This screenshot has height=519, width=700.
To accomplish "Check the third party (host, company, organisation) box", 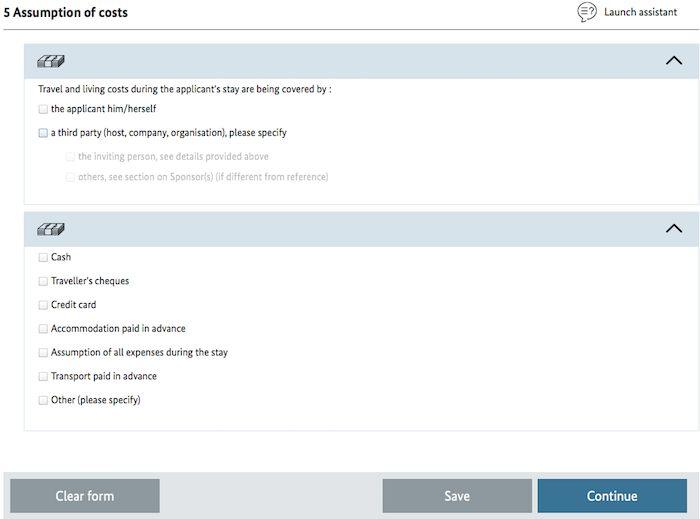I will click(x=43, y=133).
